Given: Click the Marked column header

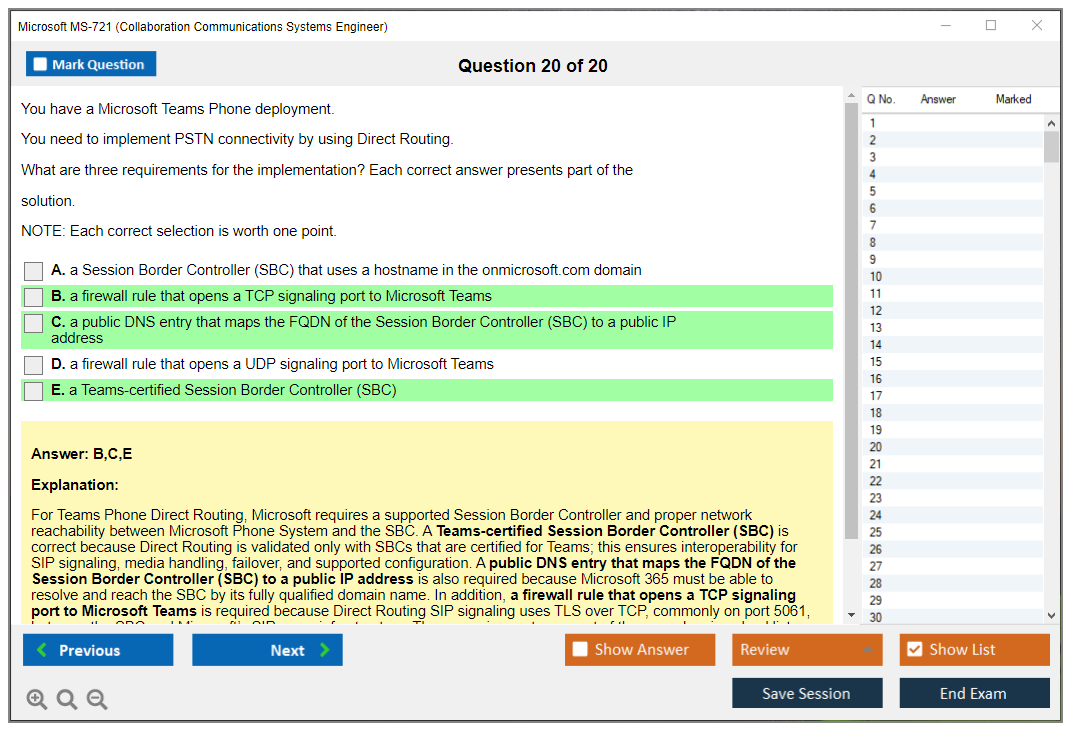Looking at the screenshot, I should 1013,99.
